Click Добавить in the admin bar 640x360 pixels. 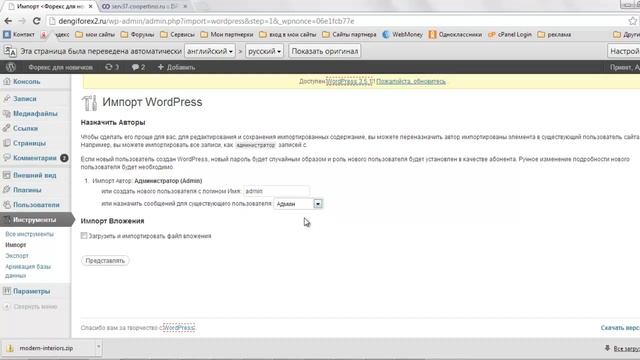176,67
